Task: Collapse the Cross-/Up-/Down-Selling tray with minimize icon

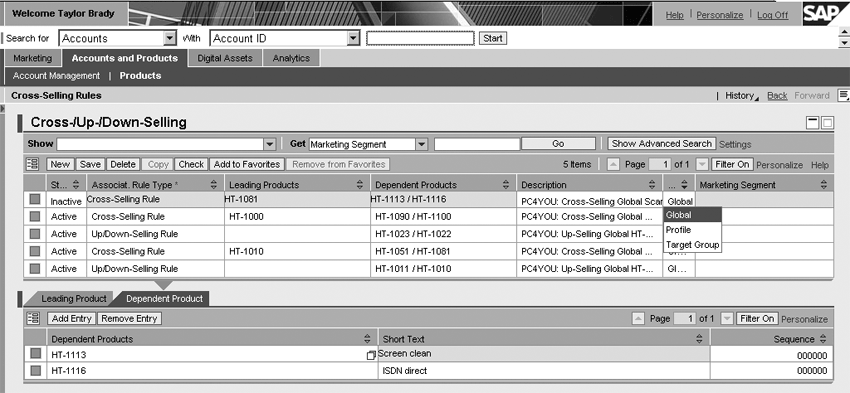Action: tap(813, 123)
